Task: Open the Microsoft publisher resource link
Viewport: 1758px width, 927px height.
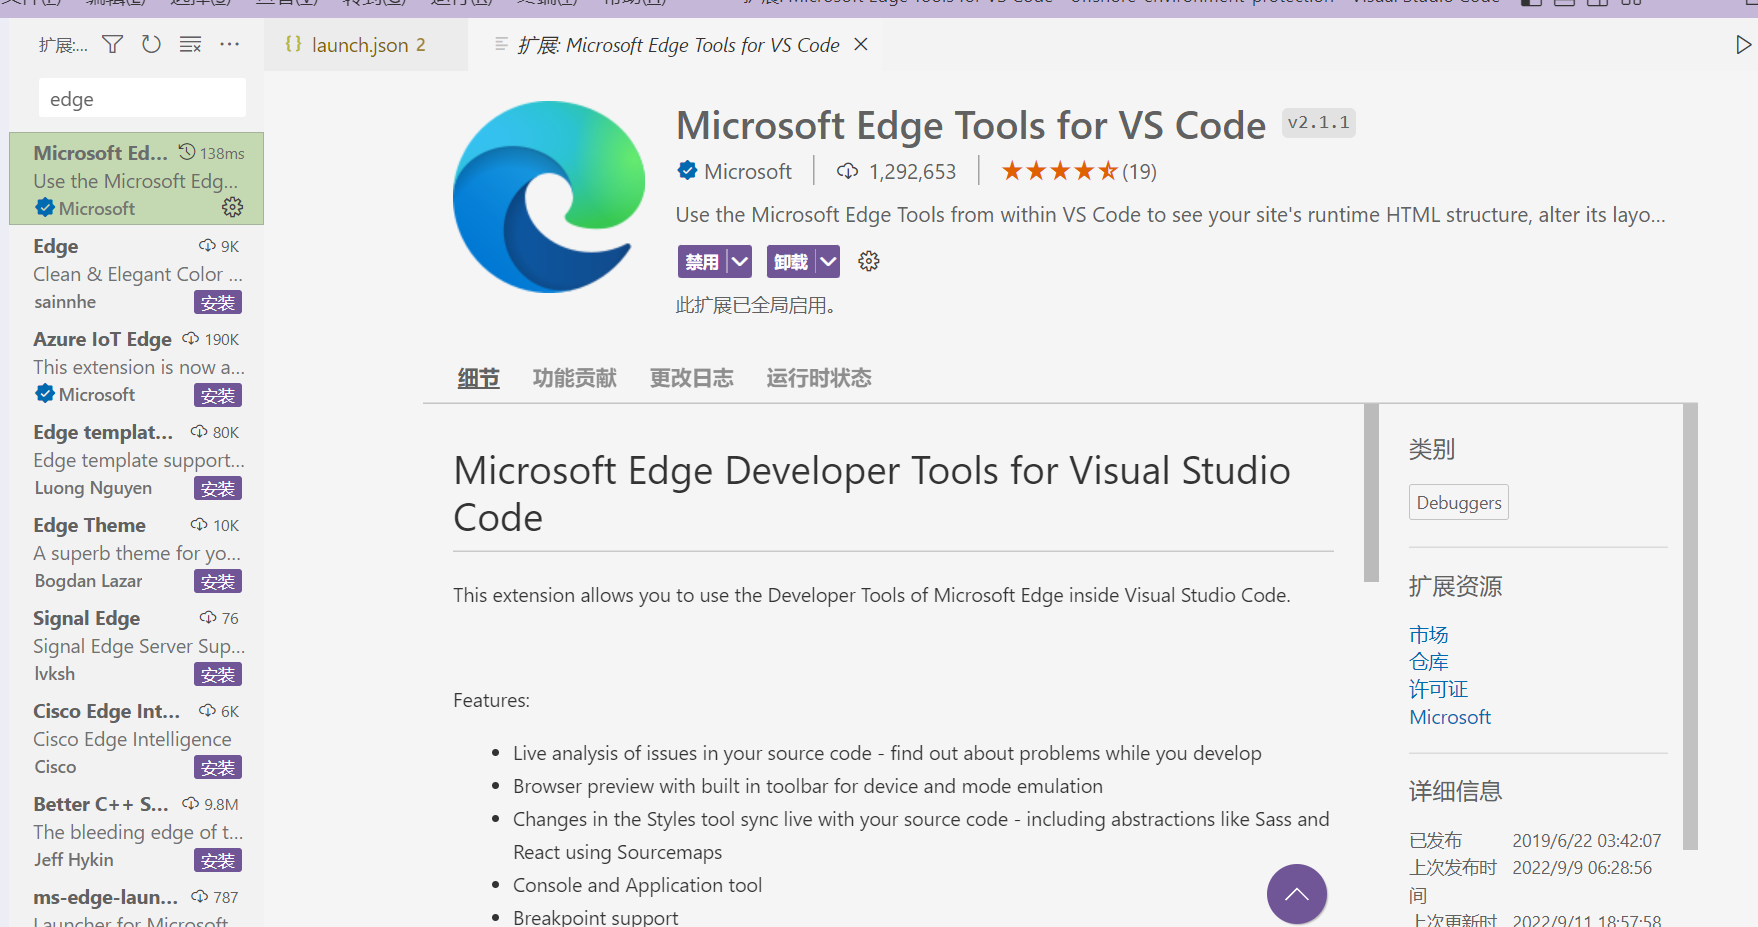Action: pyautogui.click(x=1449, y=717)
